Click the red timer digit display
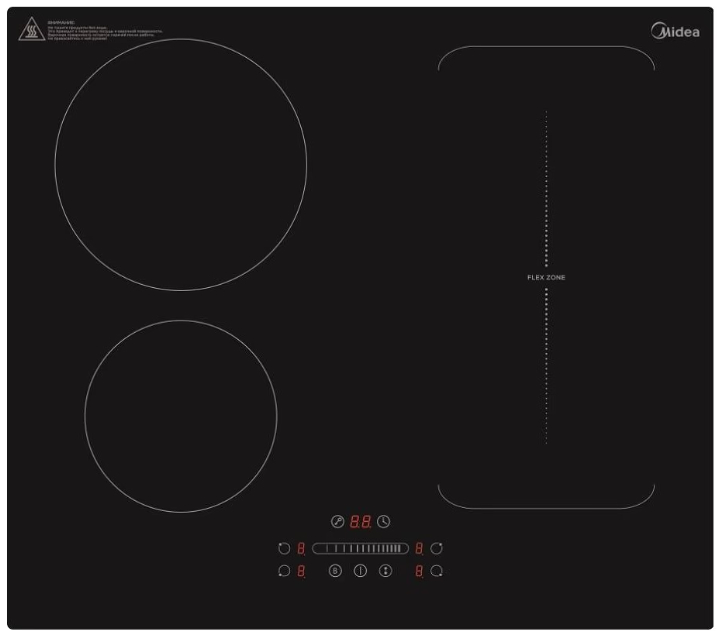Screen dimensions: 719x635 tap(360, 521)
